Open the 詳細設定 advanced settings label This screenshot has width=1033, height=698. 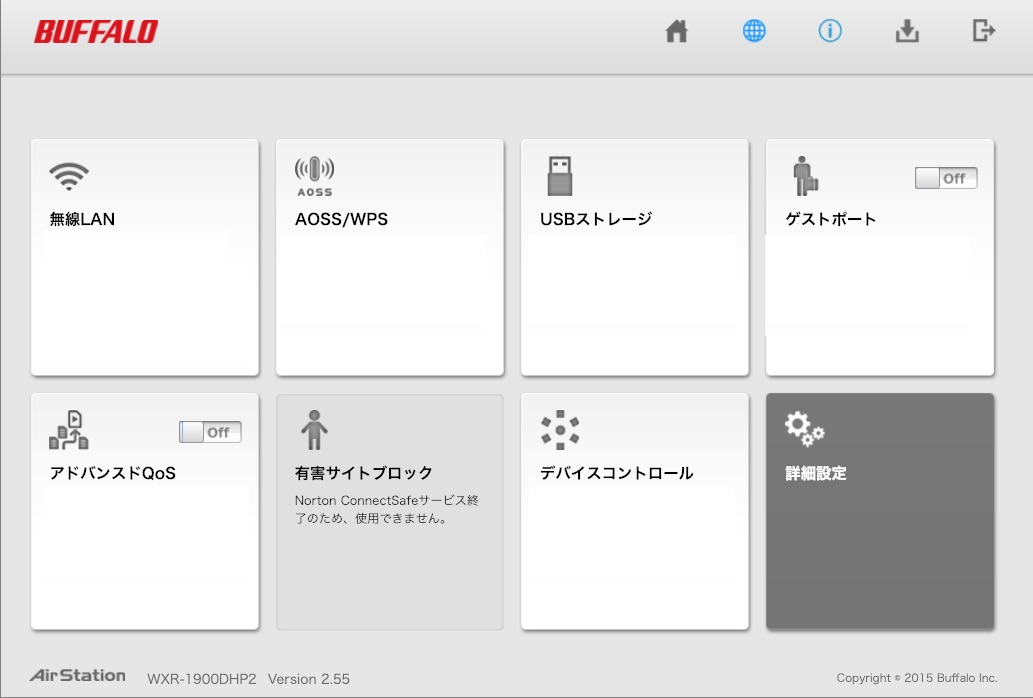pos(816,473)
